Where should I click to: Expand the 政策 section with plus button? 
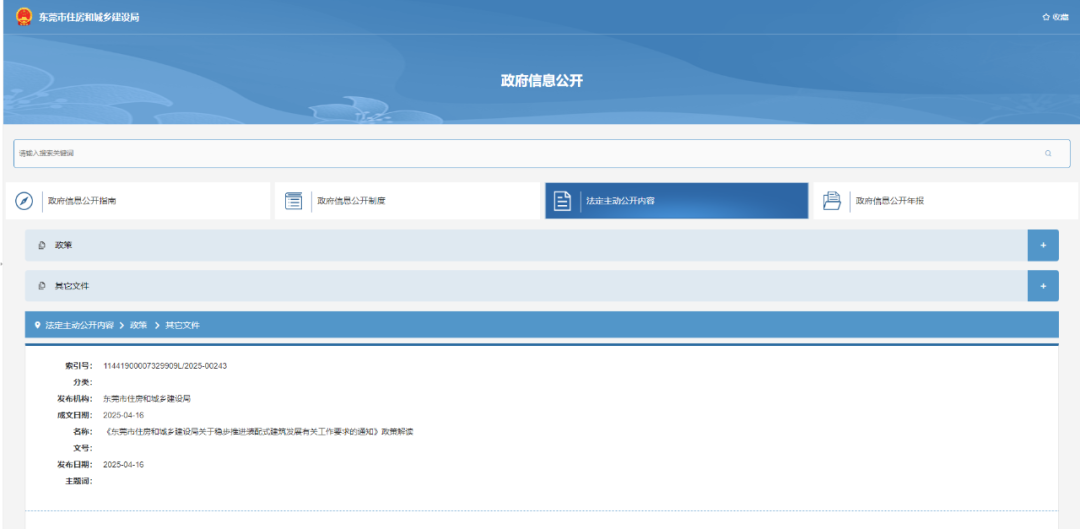[1042, 245]
